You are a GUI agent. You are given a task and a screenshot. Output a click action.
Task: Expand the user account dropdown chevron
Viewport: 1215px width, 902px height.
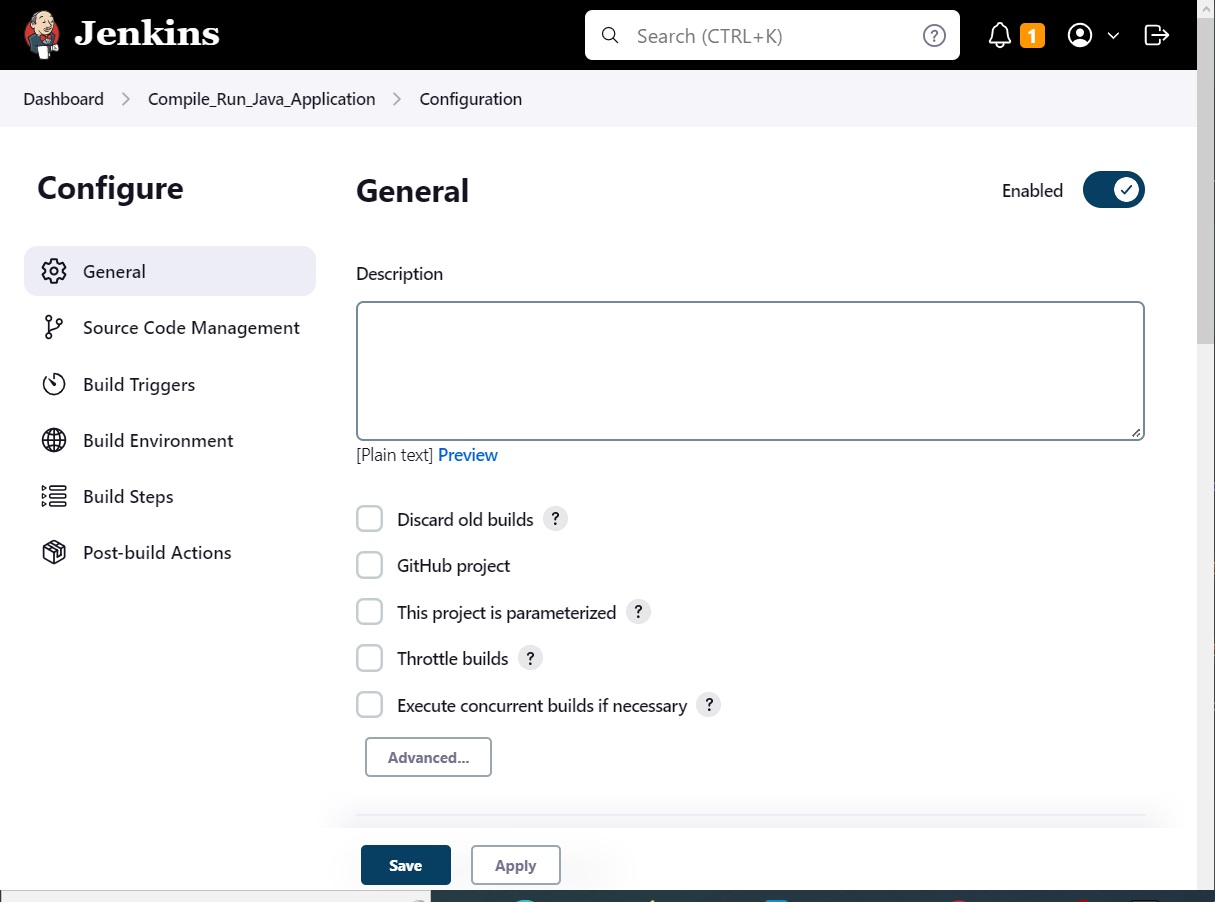pyautogui.click(x=1113, y=36)
